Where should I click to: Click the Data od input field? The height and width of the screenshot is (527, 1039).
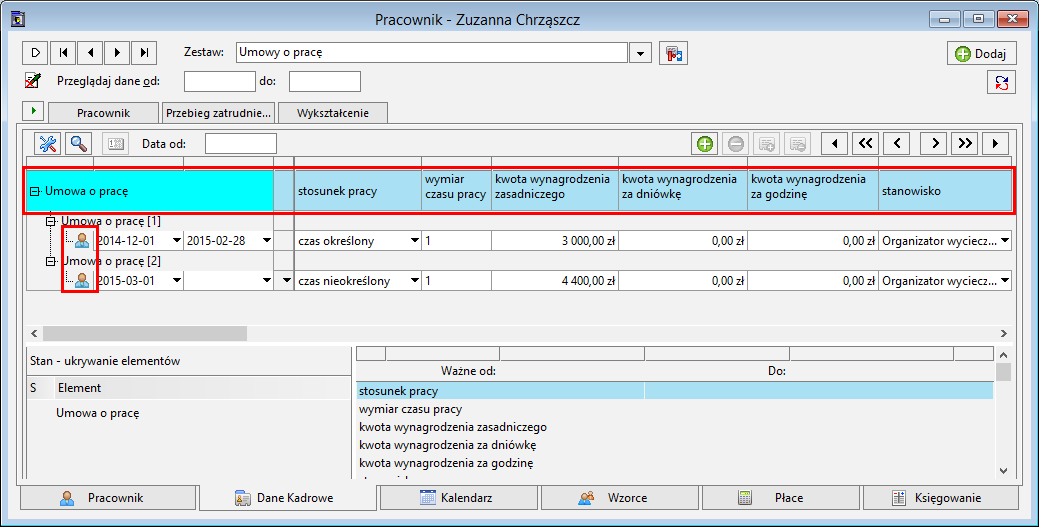tap(241, 143)
